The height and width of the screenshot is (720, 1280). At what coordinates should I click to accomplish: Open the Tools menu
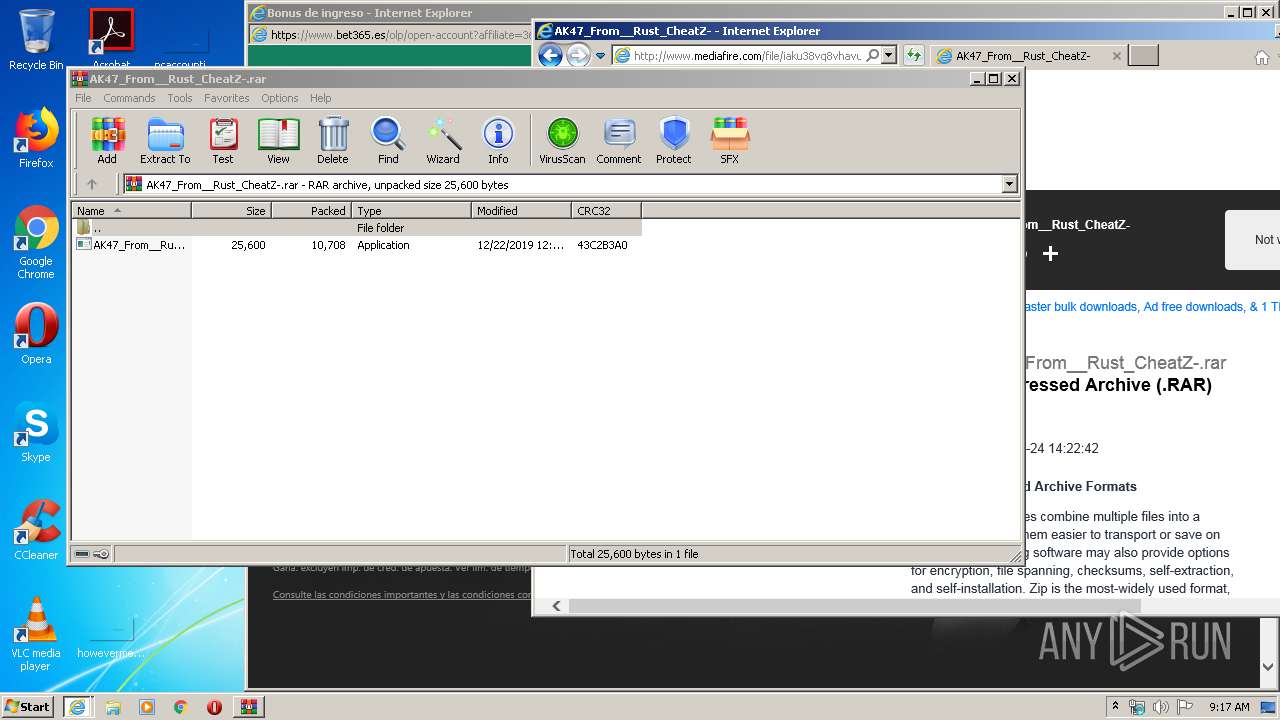point(180,98)
